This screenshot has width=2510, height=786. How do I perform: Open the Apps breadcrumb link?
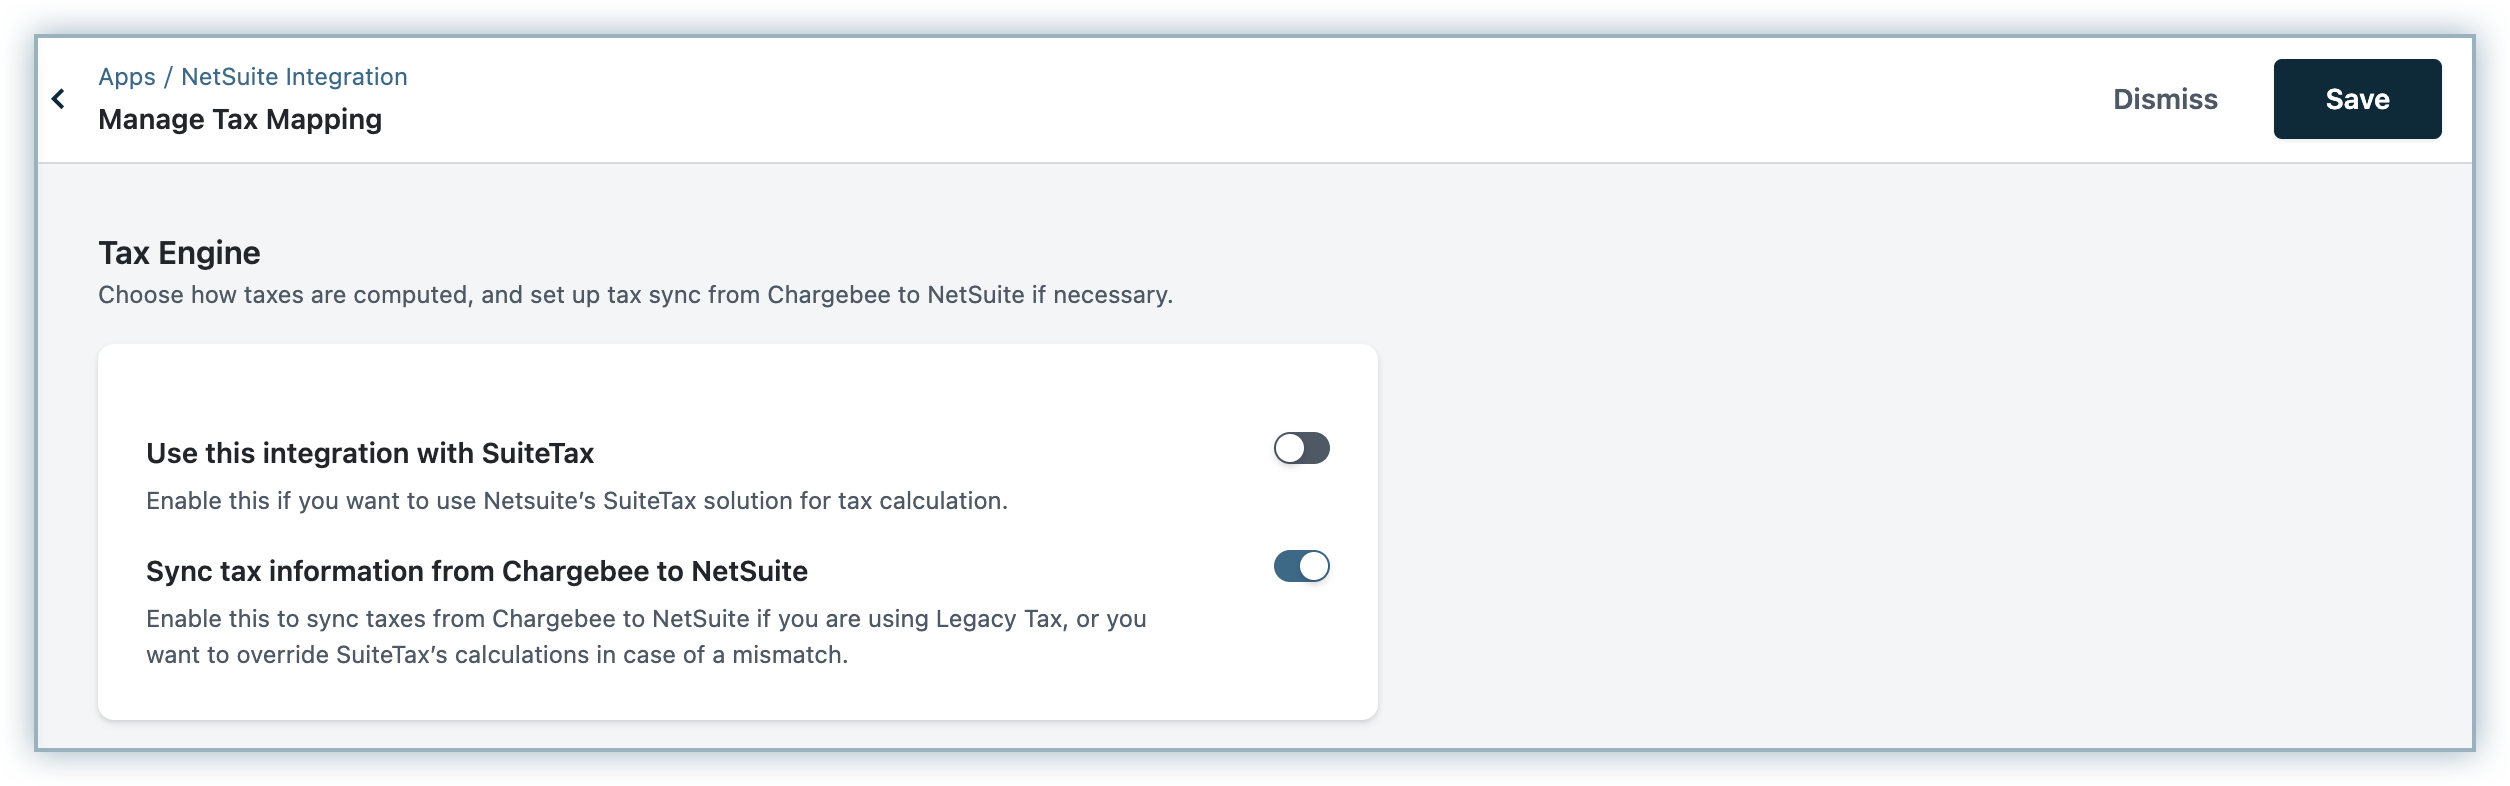(127, 77)
